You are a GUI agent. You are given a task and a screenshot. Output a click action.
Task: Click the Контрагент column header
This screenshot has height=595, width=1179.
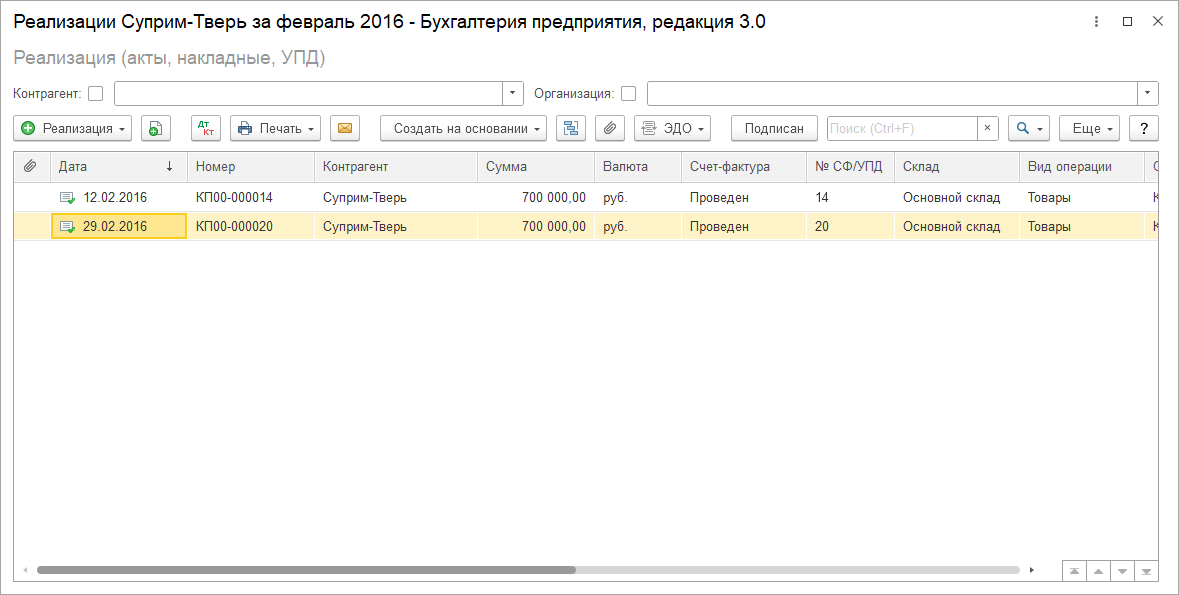click(x=396, y=166)
